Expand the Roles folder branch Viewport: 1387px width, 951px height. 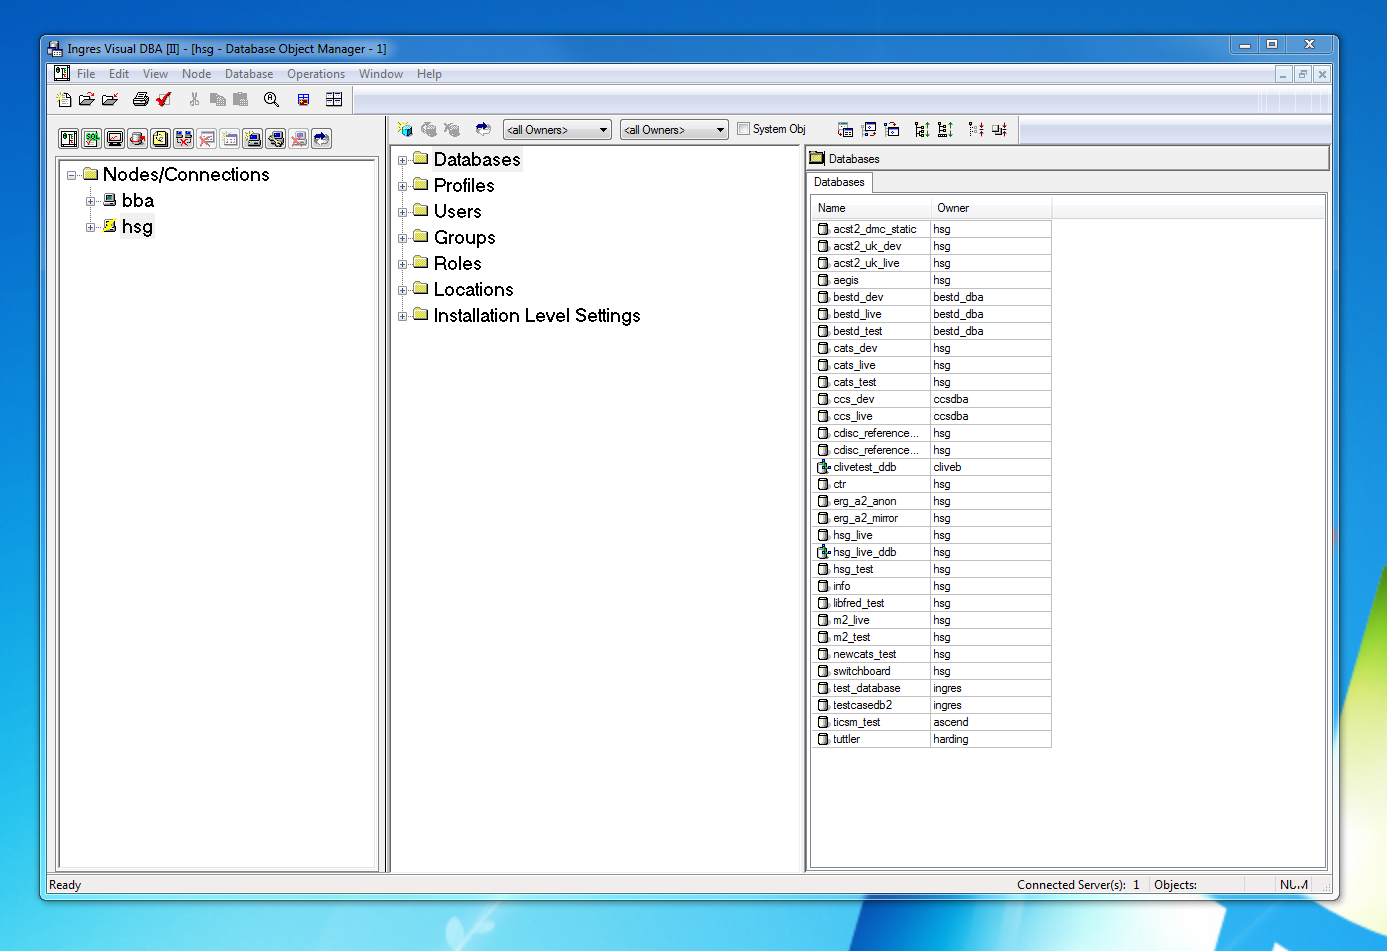click(x=403, y=264)
